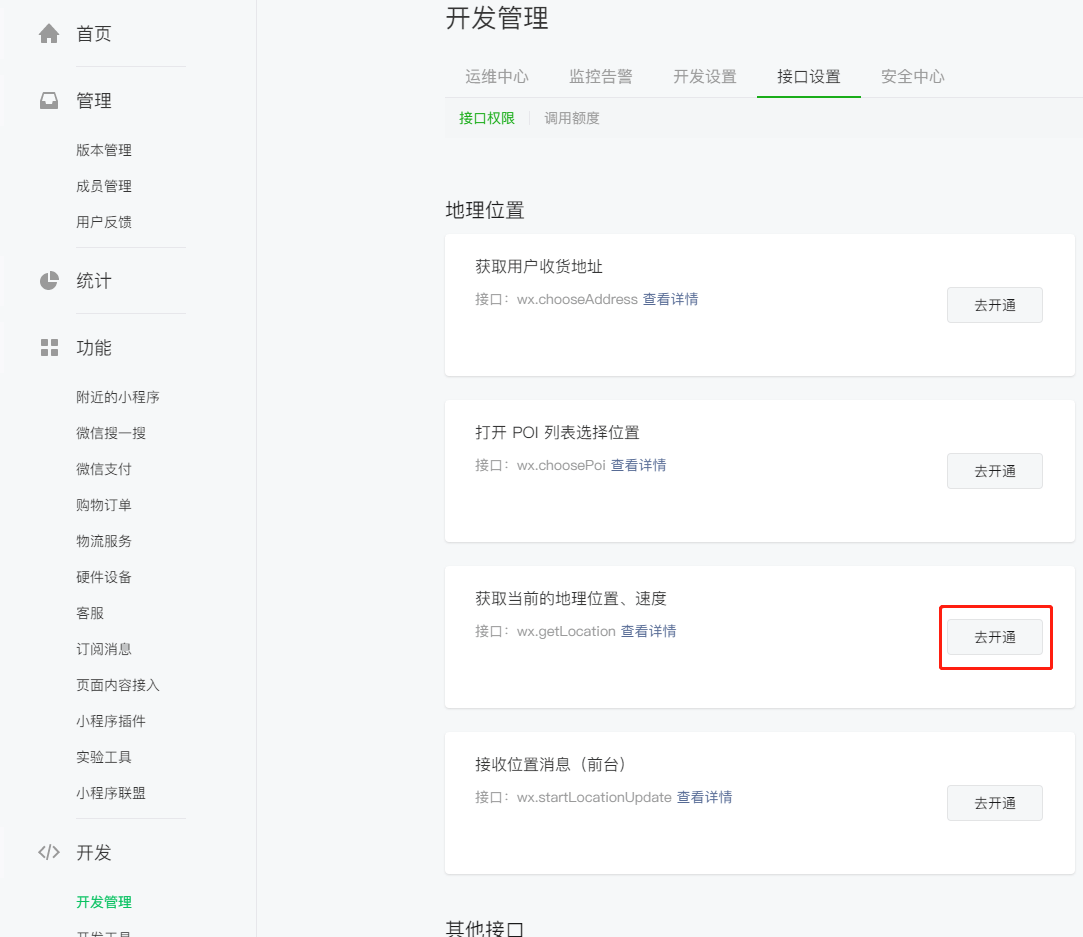This screenshot has width=1083, height=937.
Task: Click 去开通 for 接收位置消息（前台）
Action: 994,803
